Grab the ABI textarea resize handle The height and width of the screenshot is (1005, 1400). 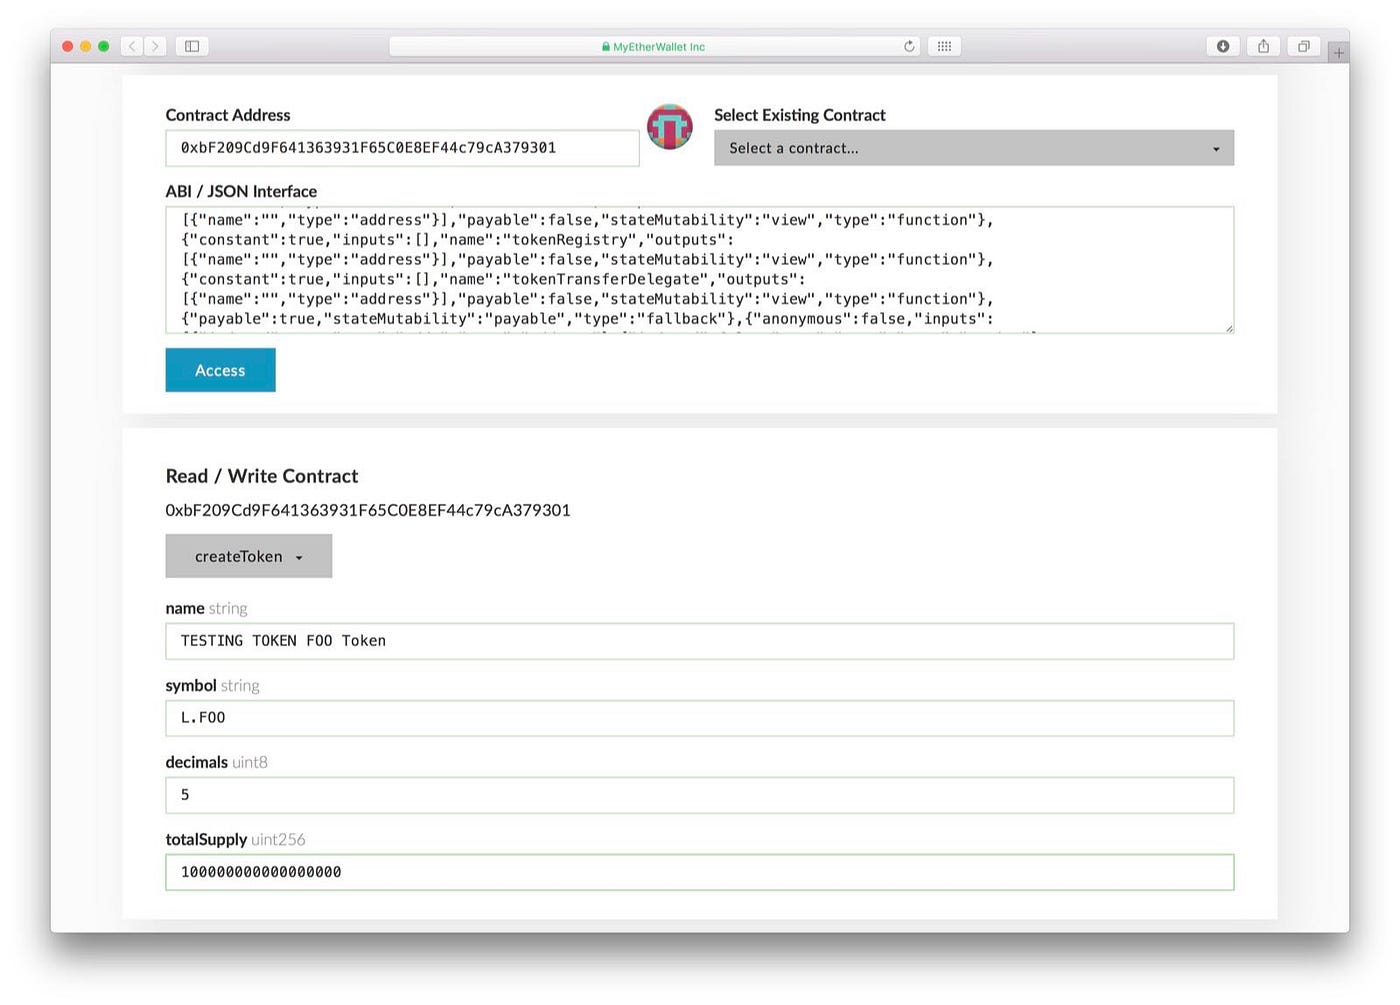[1229, 328]
